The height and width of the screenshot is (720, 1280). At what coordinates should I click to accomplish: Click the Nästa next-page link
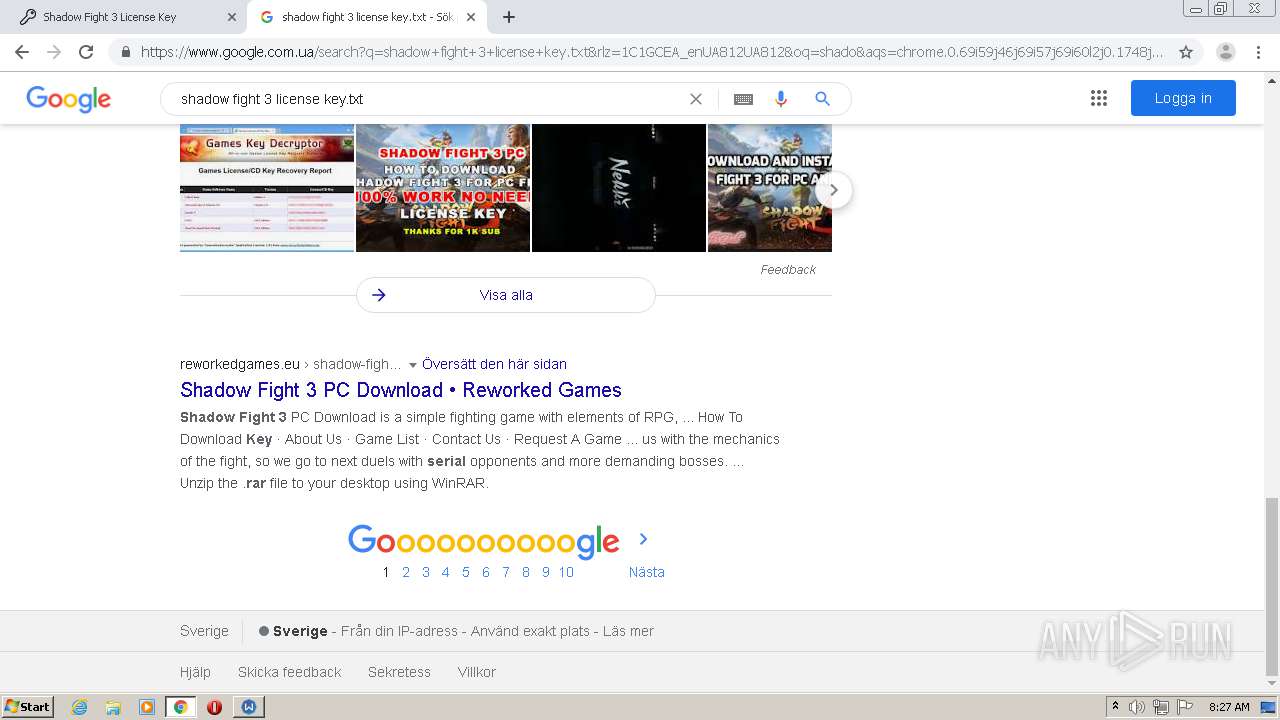point(647,572)
